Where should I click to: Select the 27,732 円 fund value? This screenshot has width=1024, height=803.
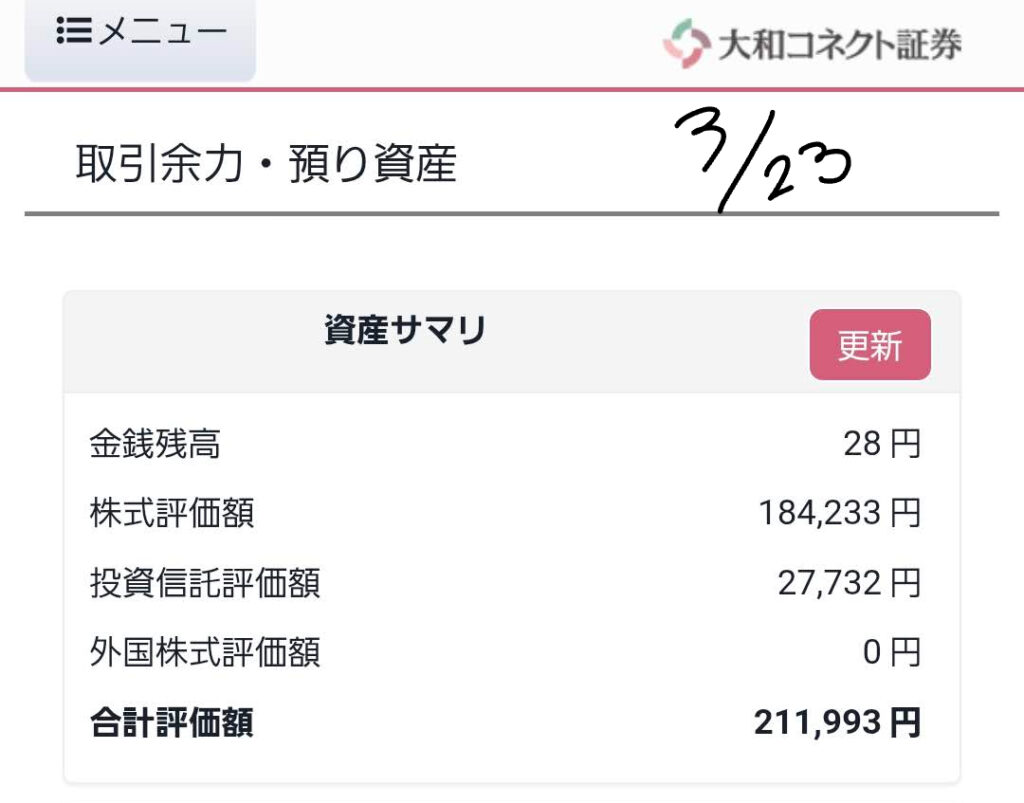(848, 582)
